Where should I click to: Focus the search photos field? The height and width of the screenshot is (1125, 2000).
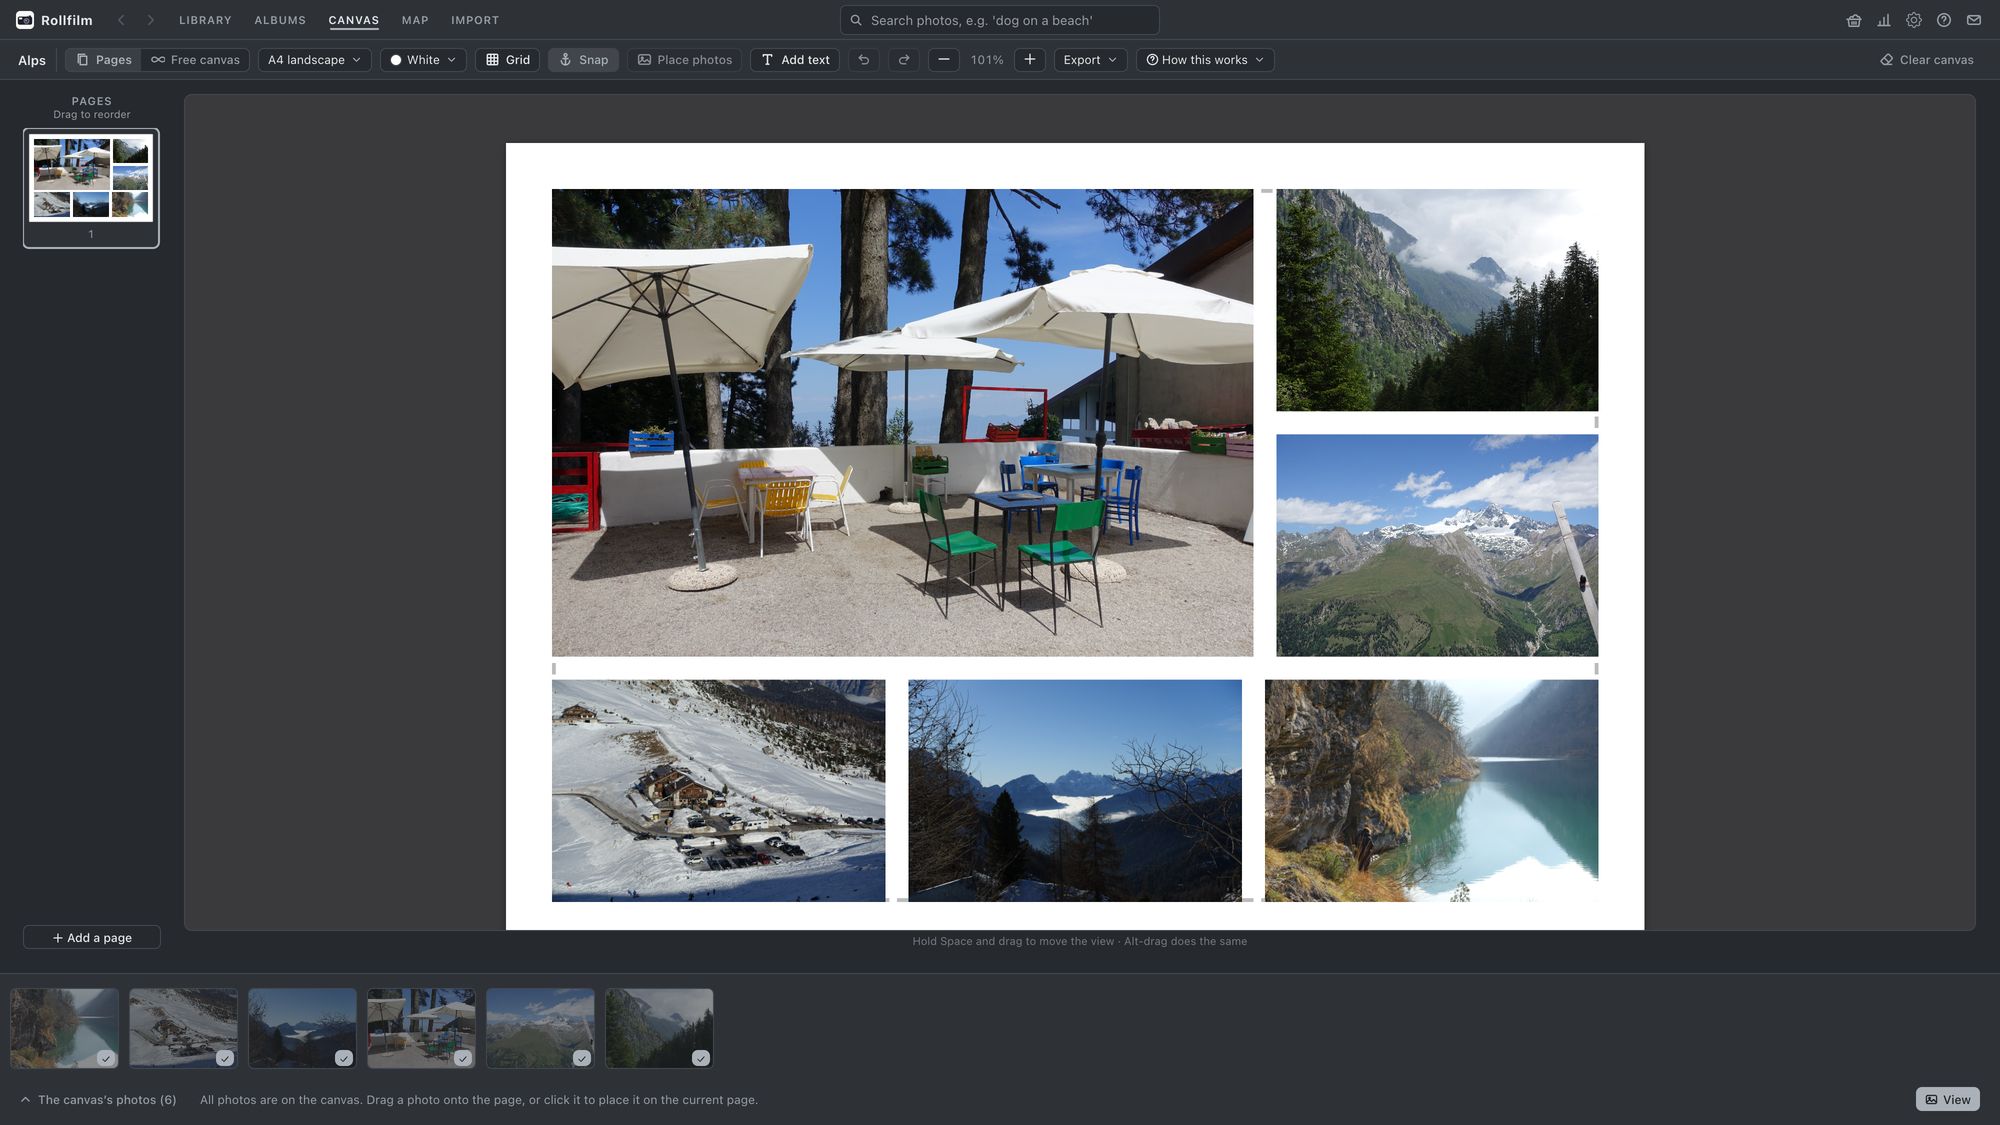[1000, 20]
